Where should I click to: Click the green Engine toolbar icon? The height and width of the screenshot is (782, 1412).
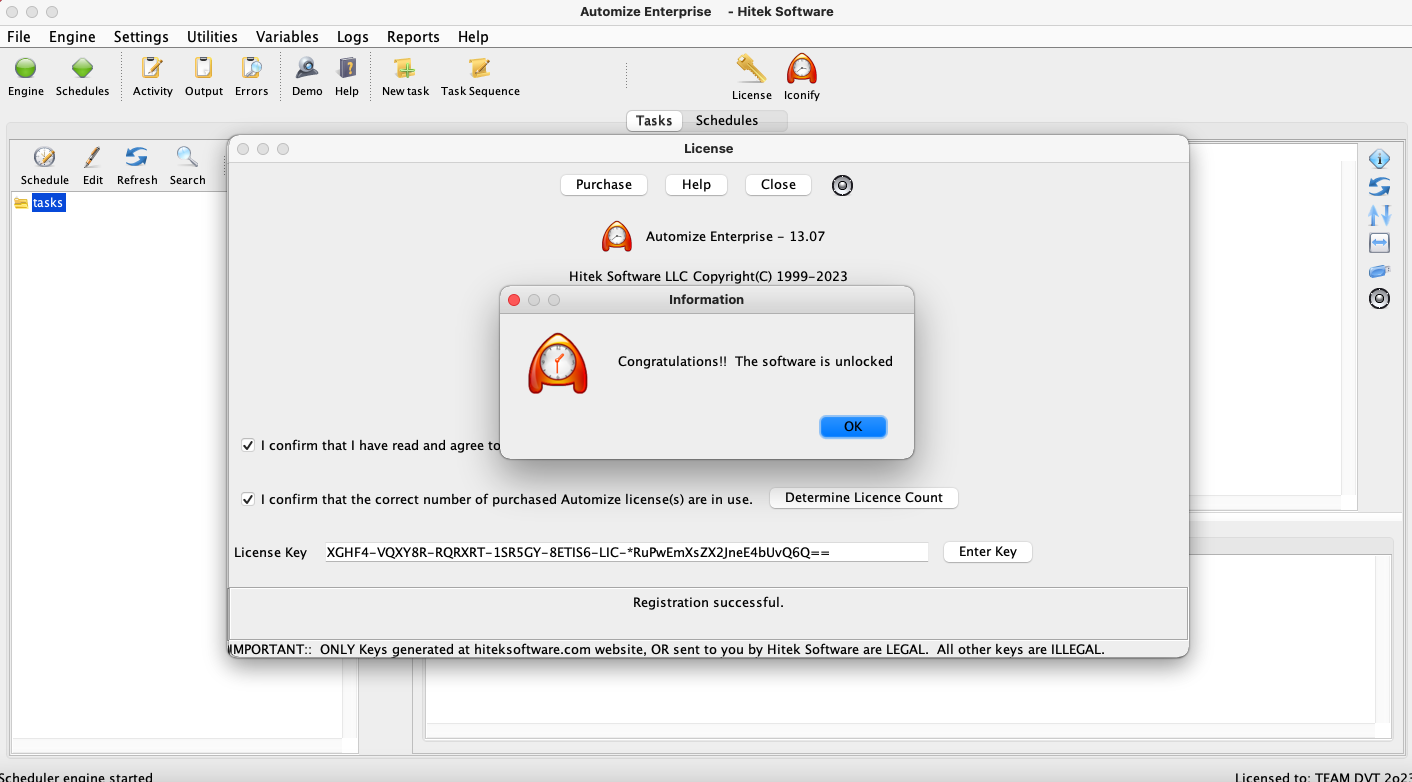26,68
